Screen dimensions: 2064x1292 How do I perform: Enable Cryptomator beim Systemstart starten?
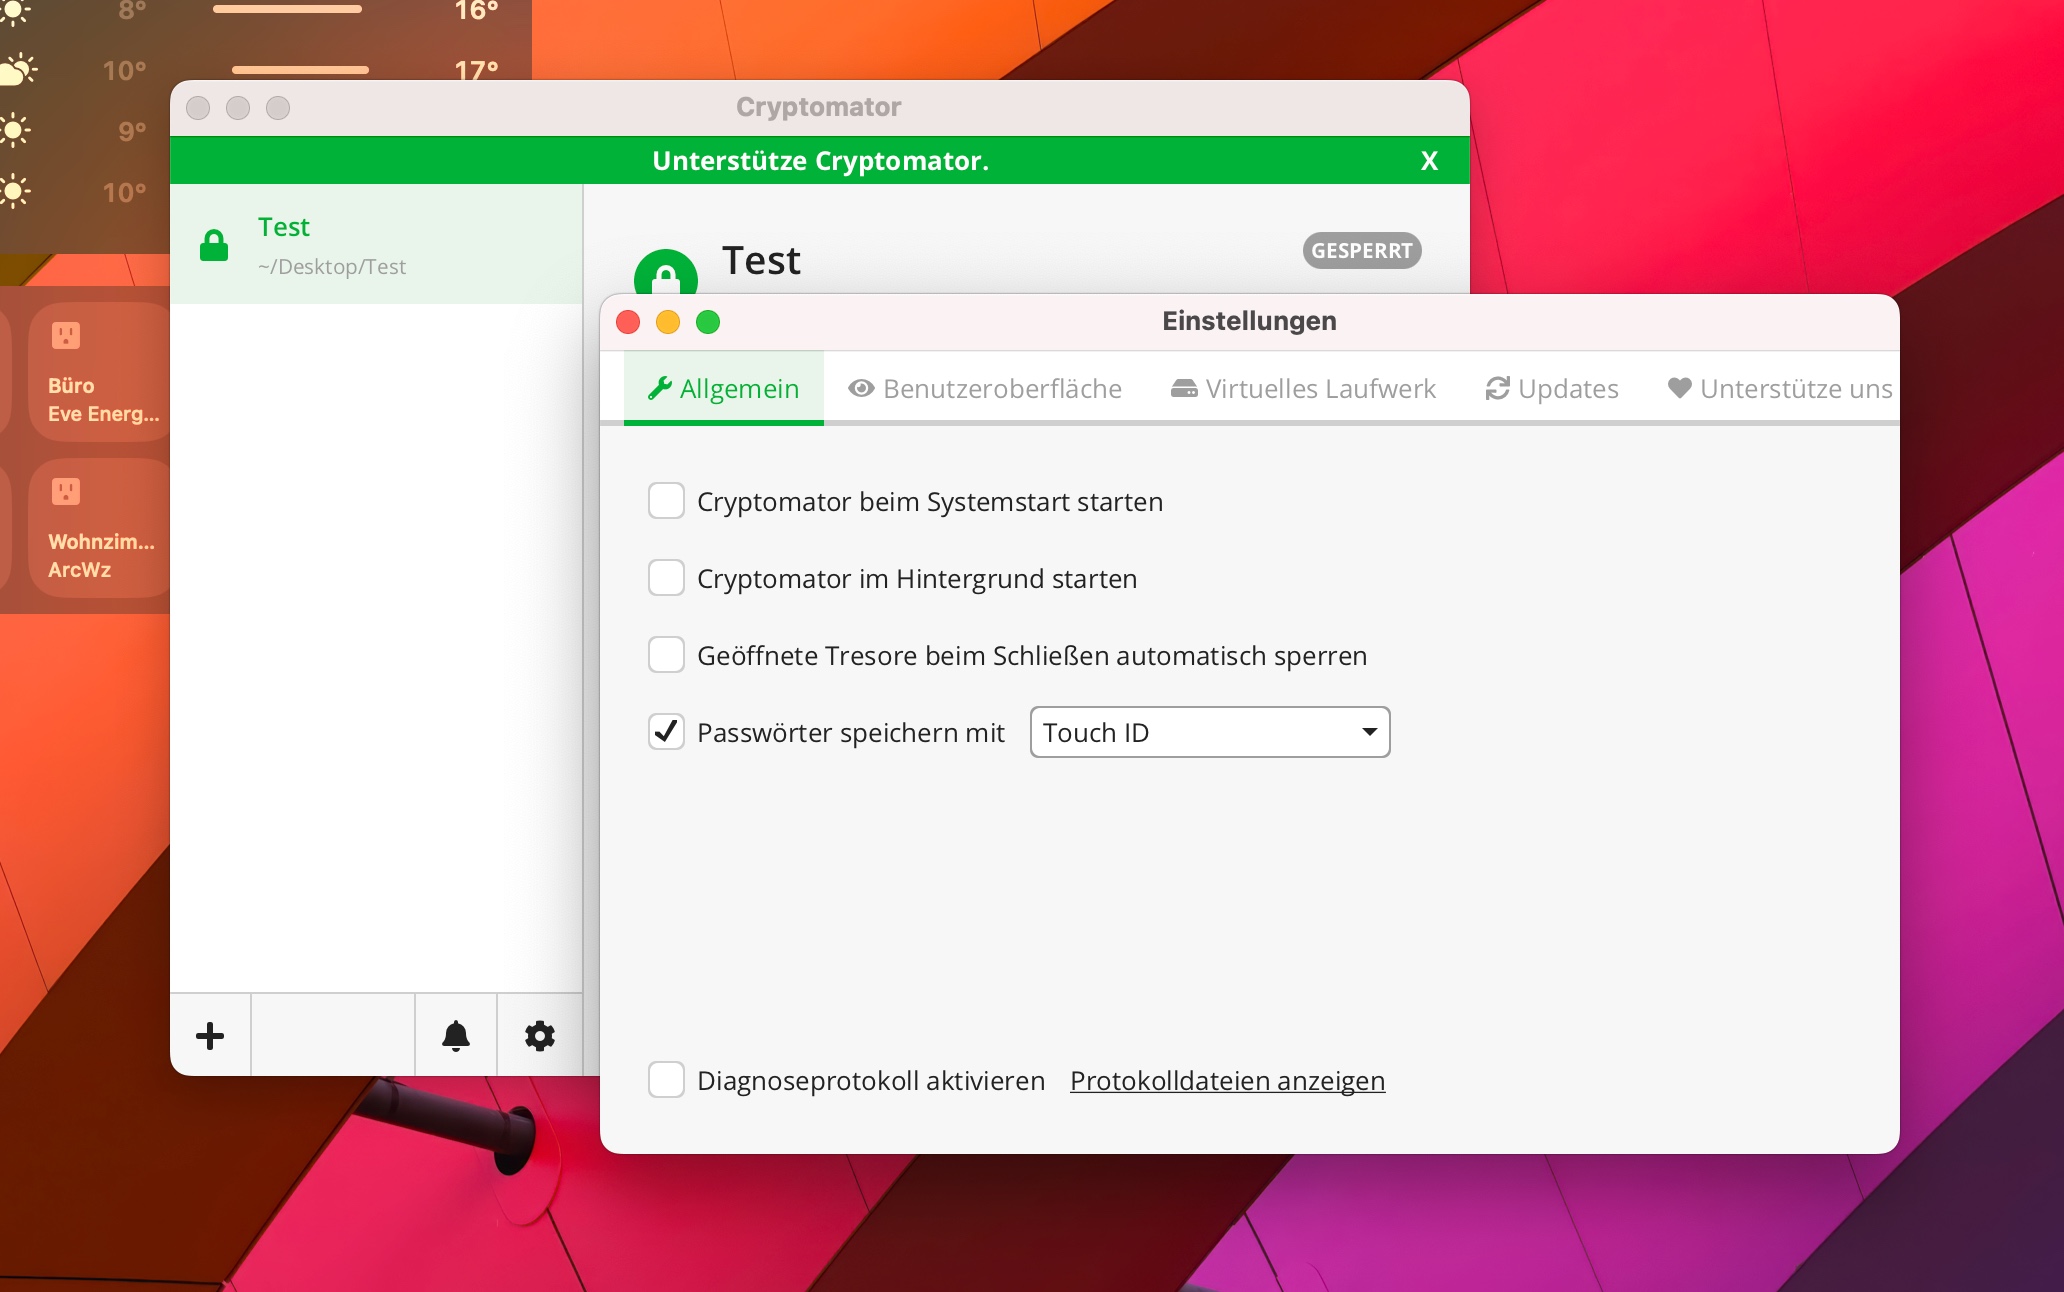666,501
